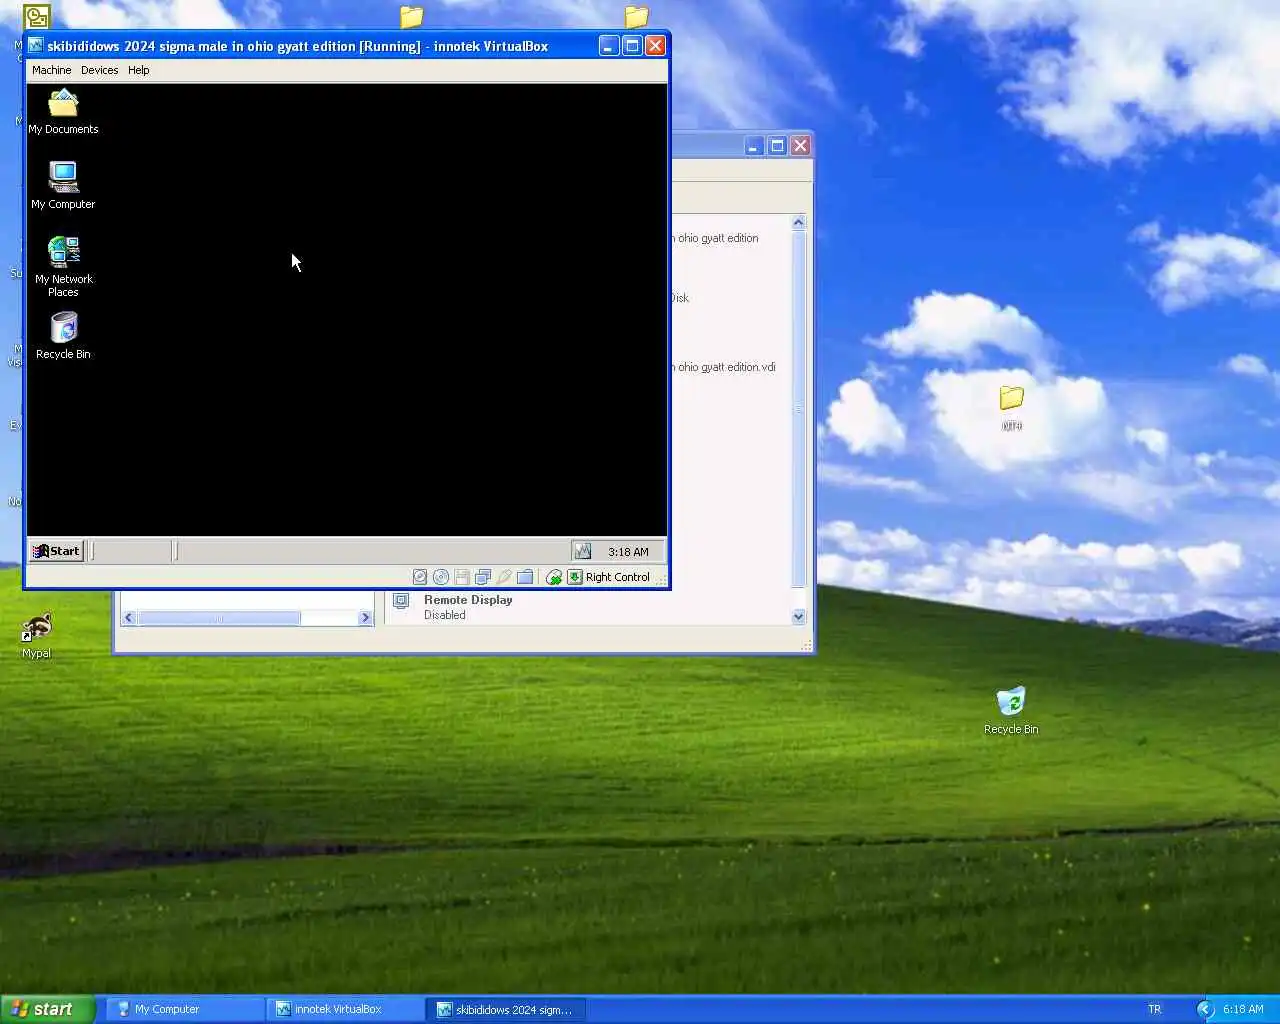Click the 'Disabled' text under Remote Display
Screen dimensions: 1280x1024
pyautogui.click(x=445, y=615)
